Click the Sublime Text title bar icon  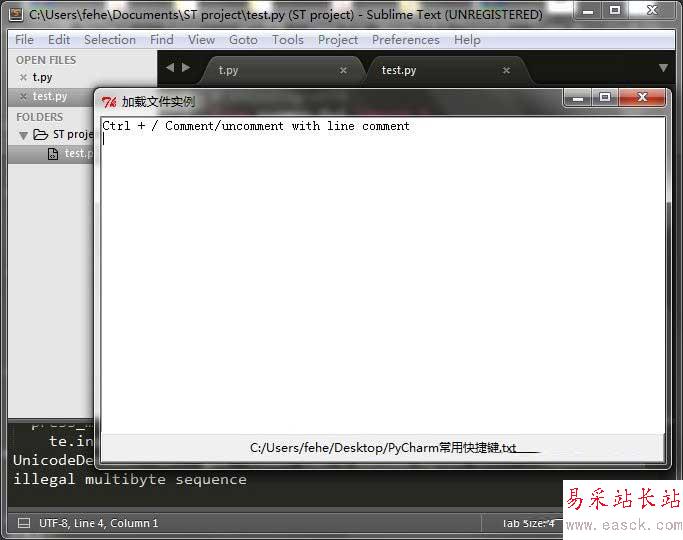16,14
